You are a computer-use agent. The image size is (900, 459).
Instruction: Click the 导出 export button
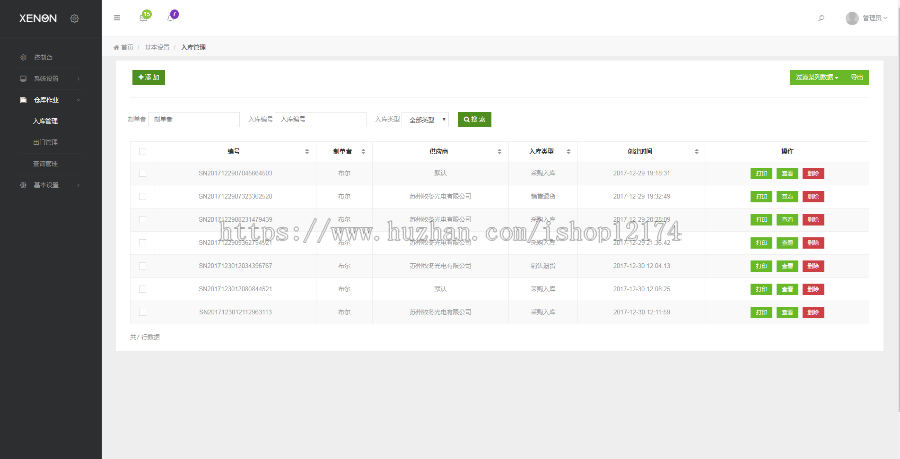pyautogui.click(x=857, y=77)
